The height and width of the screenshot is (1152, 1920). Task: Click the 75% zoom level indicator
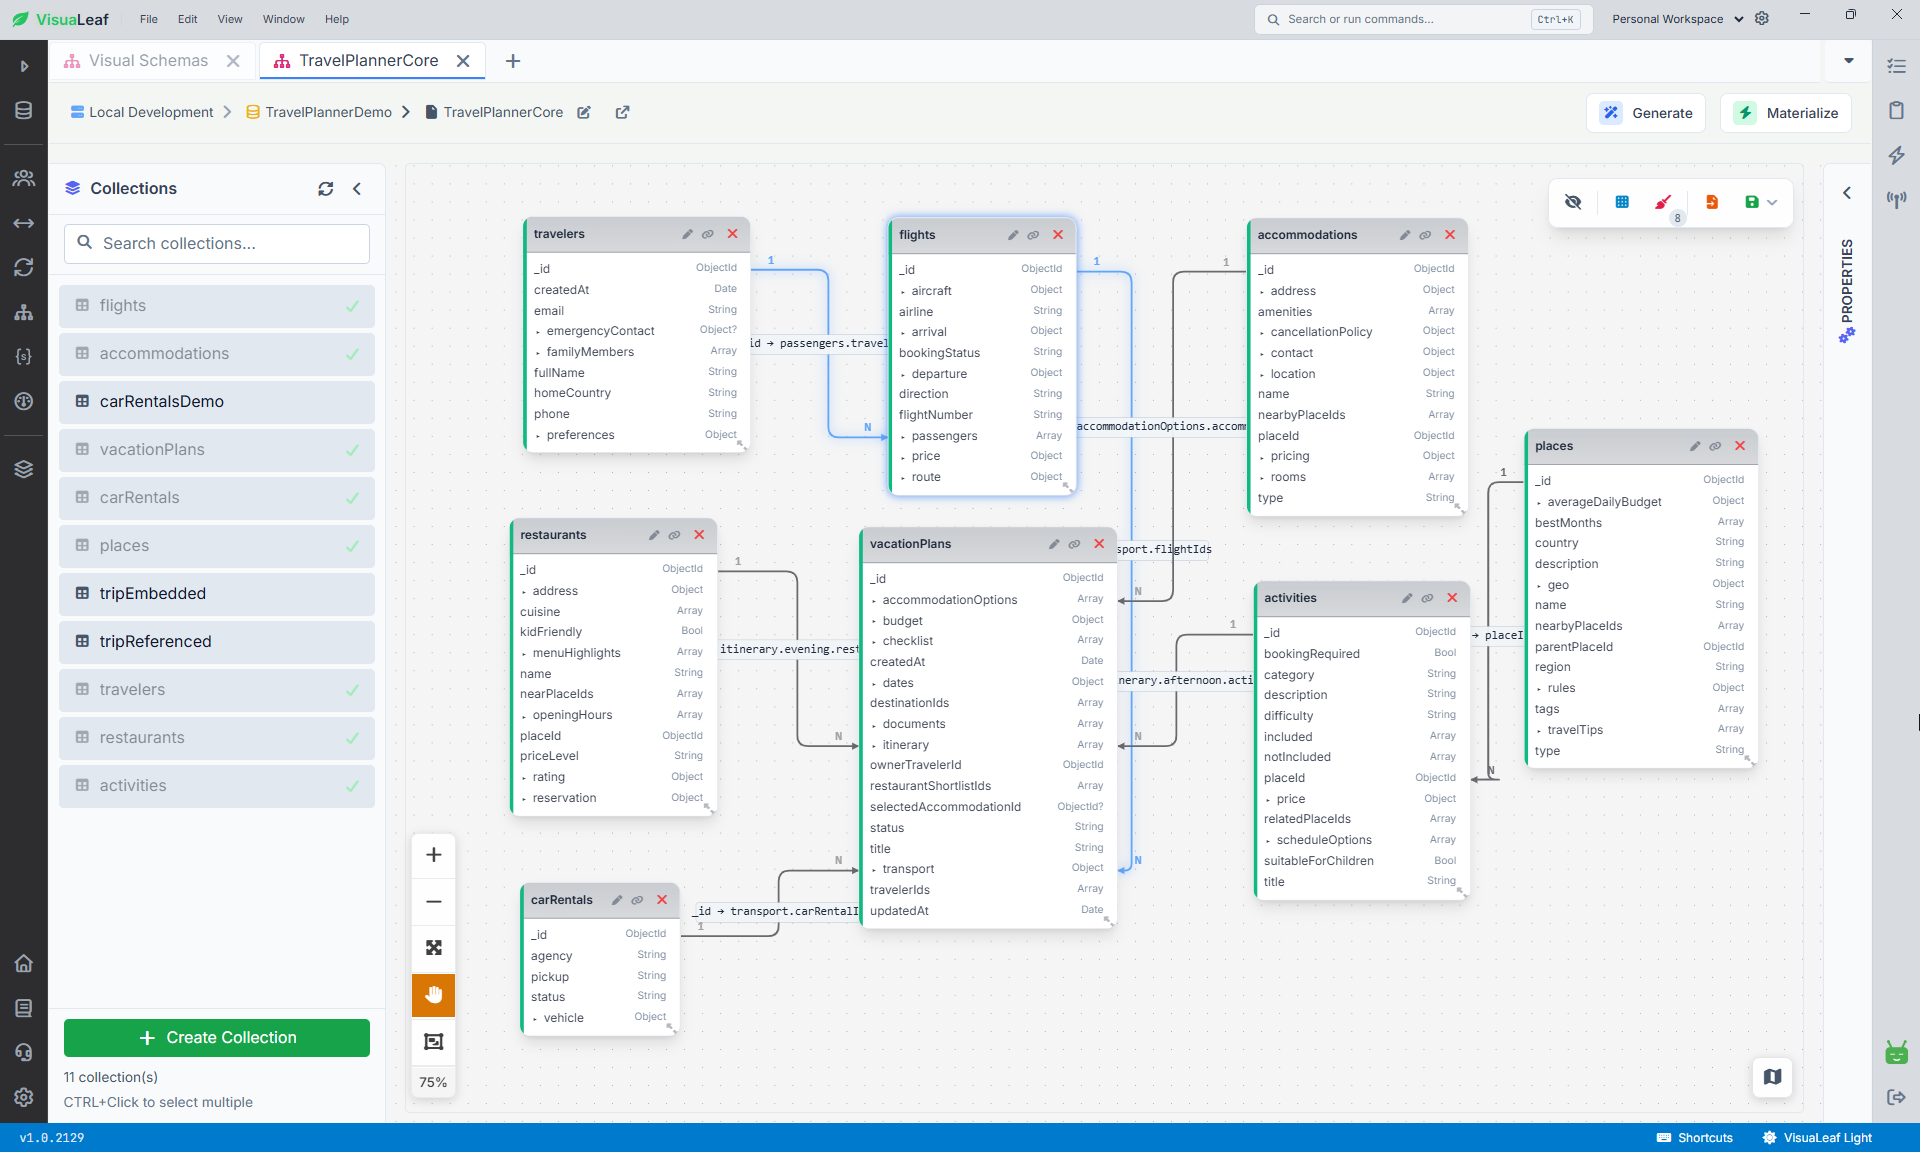tap(434, 1082)
